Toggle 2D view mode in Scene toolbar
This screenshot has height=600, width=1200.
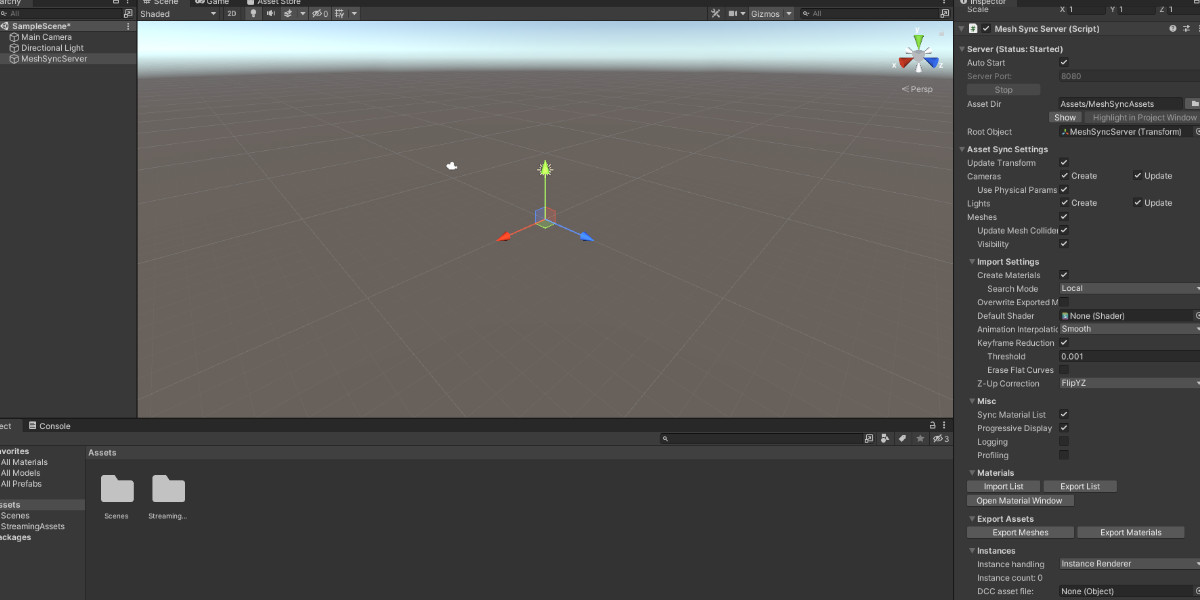point(231,14)
